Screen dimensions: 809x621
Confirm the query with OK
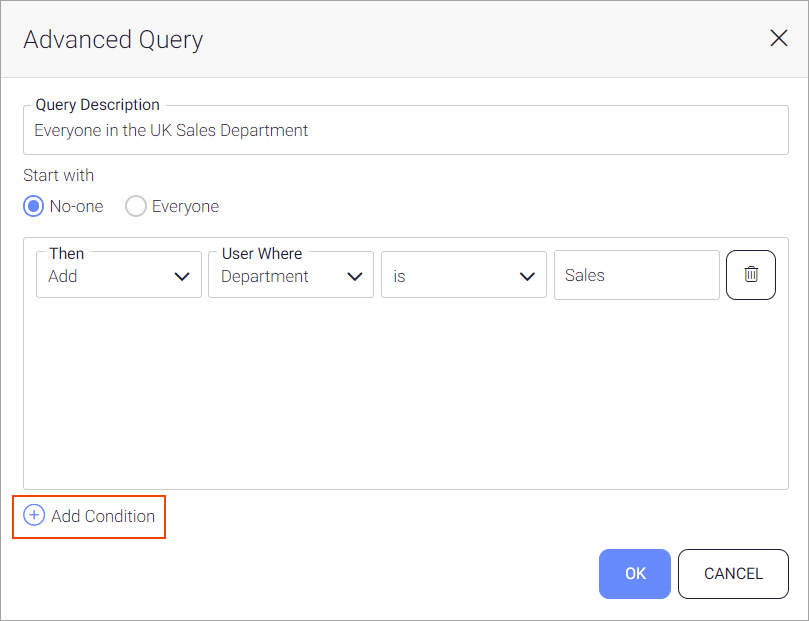click(x=635, y=574)
